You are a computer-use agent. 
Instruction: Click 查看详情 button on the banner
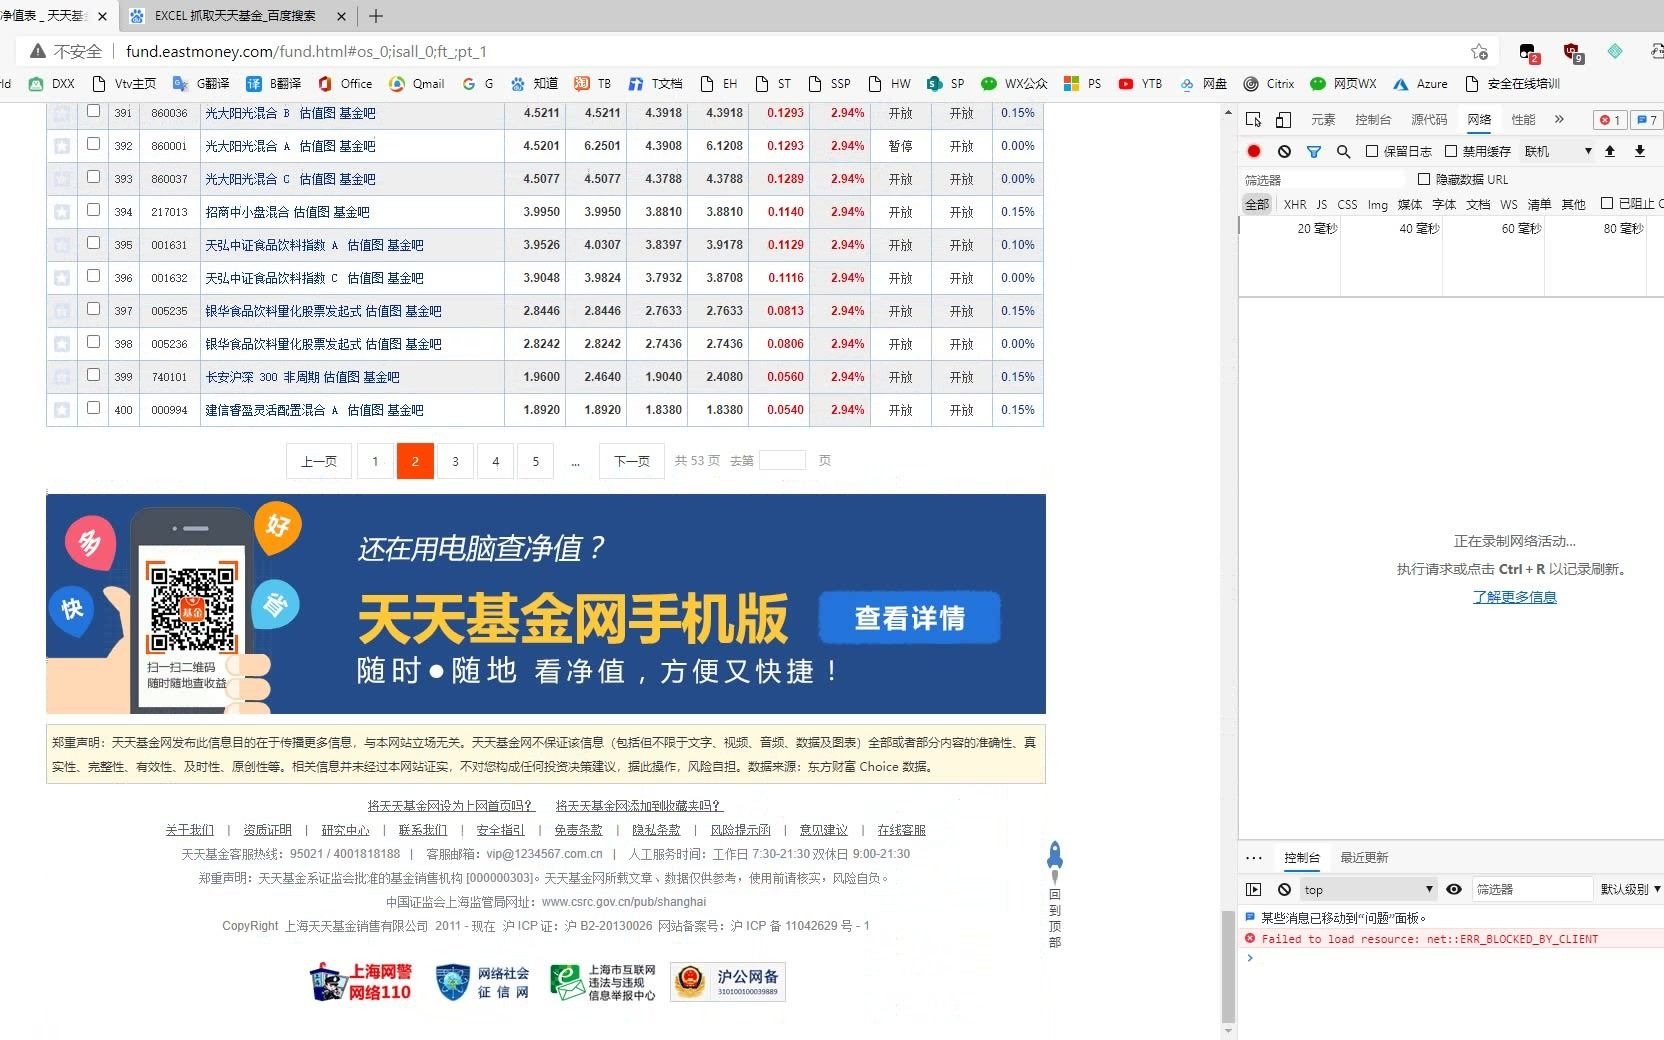click(x=909, y=618)
